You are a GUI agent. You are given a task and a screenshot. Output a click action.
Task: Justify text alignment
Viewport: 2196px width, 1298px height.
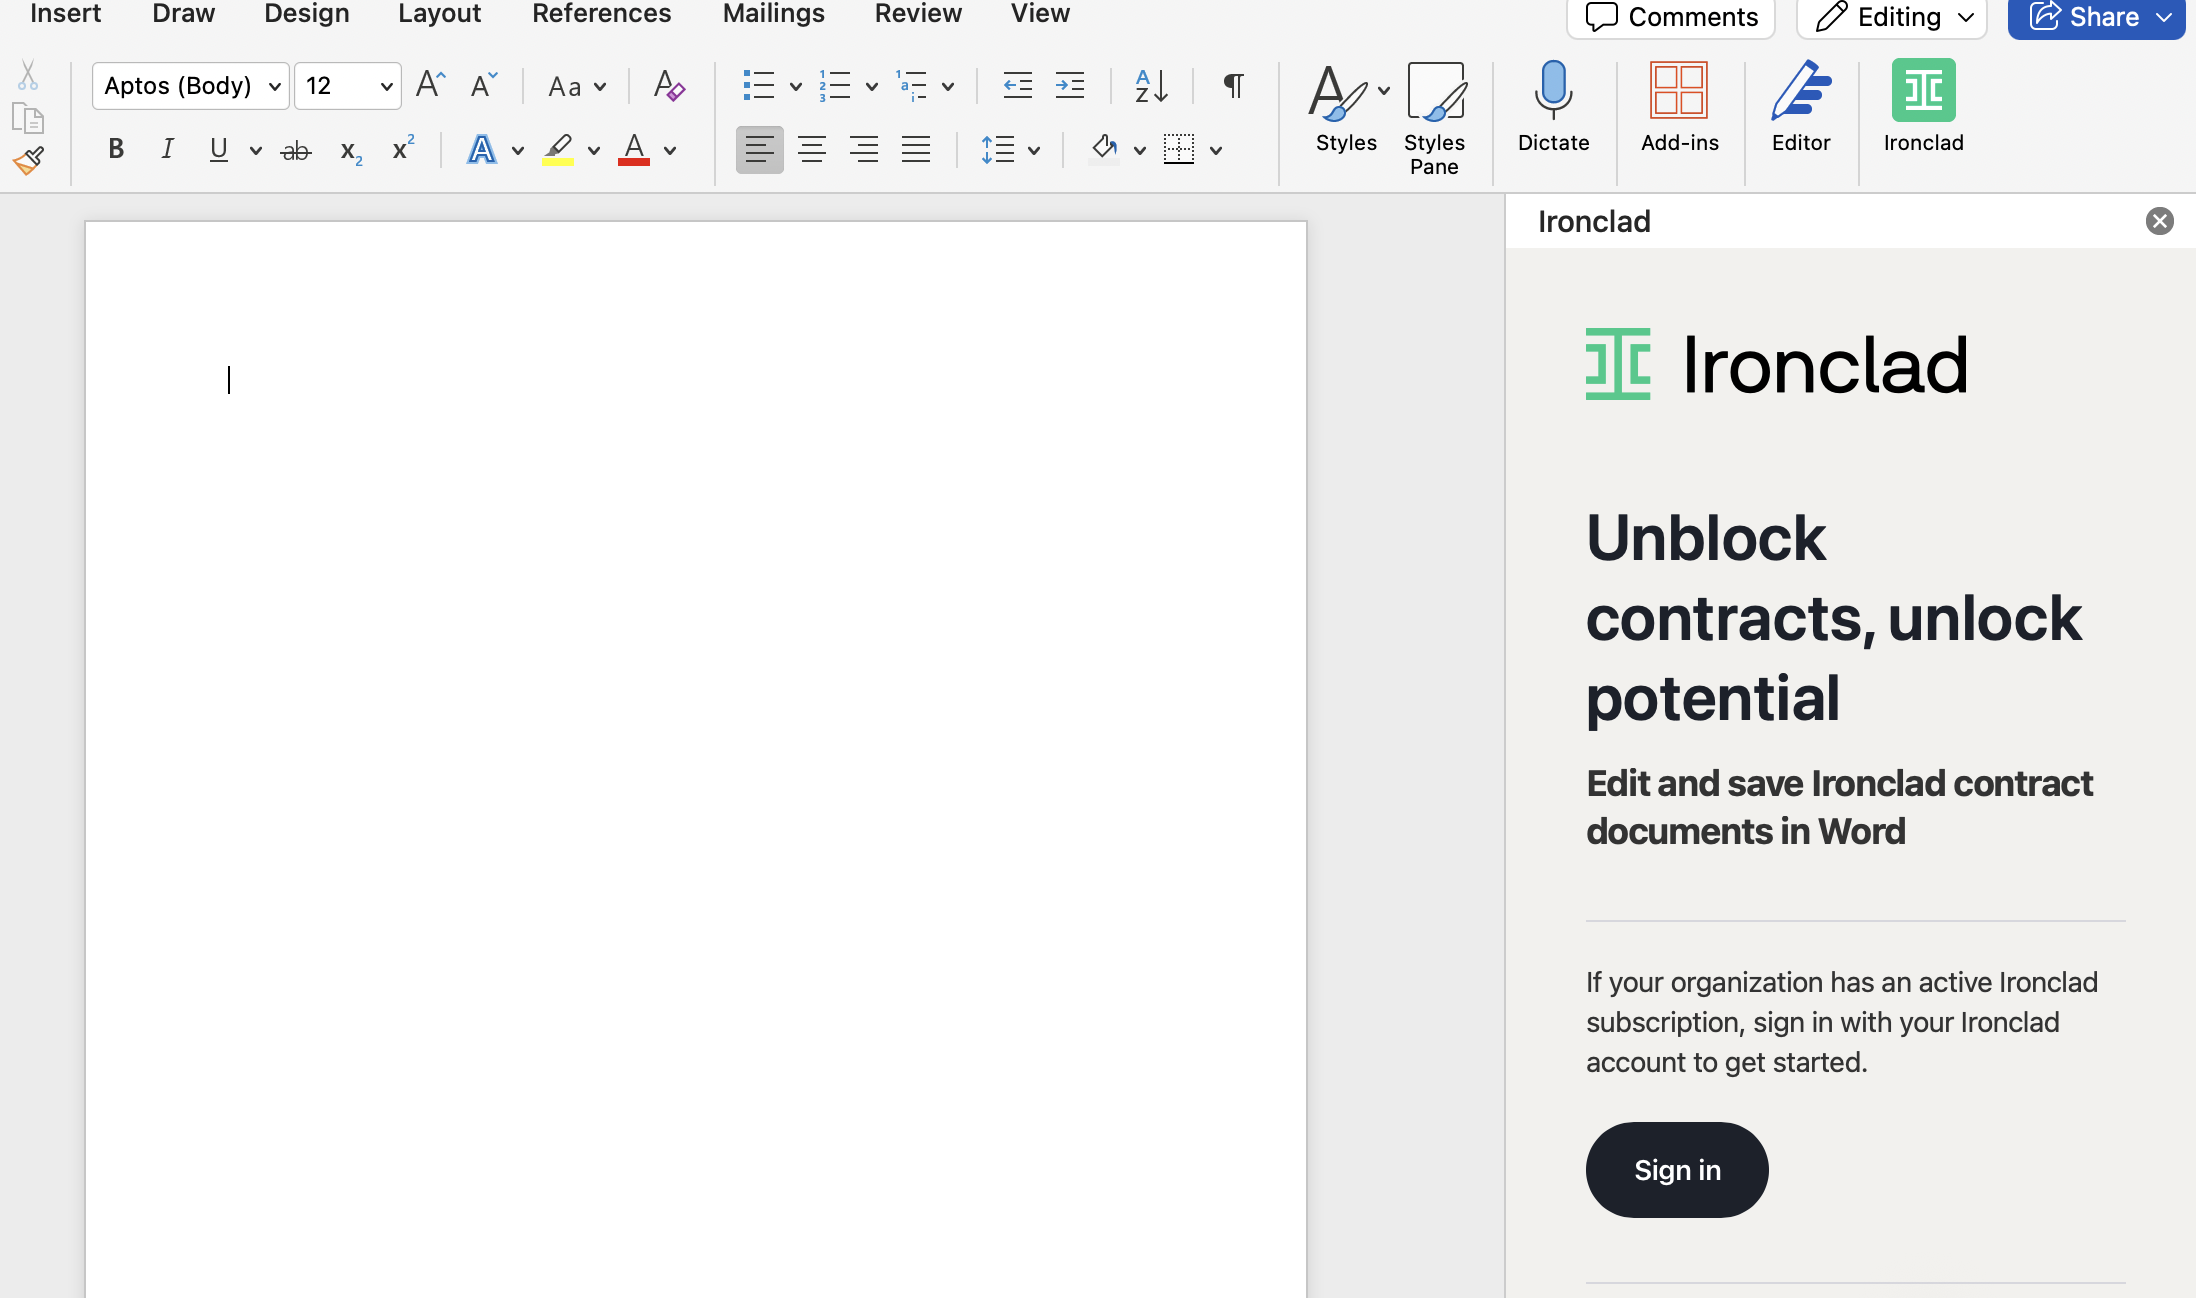[916, 150]
